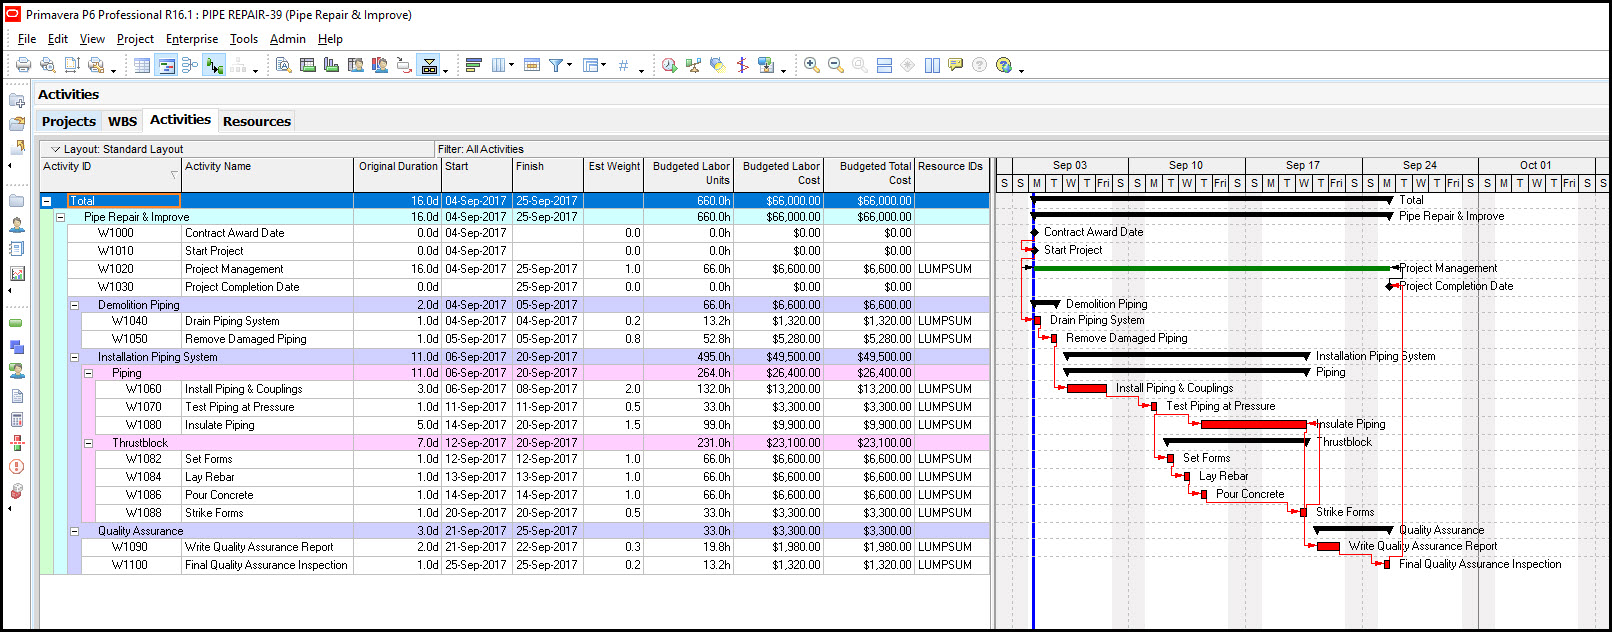Switch to the WBS tab

coord(122,121)
